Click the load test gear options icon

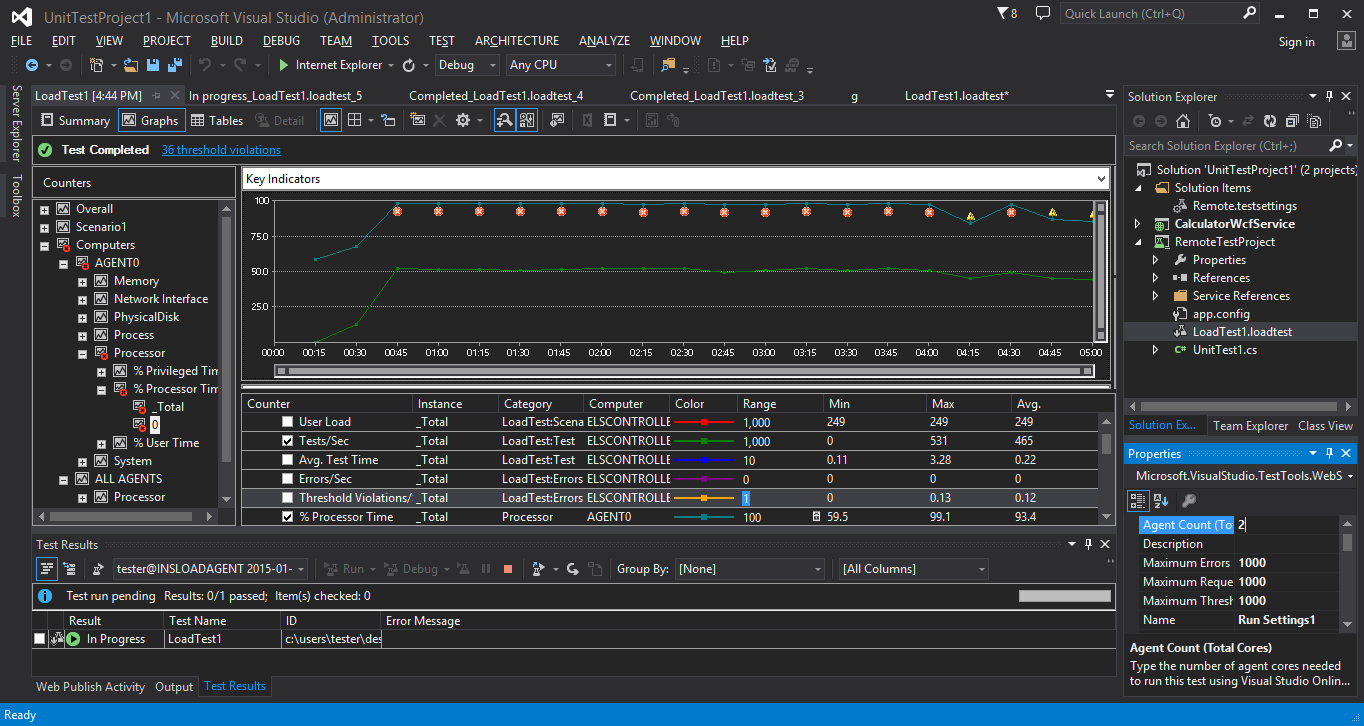pyautogui.click(x=463, y=120)
